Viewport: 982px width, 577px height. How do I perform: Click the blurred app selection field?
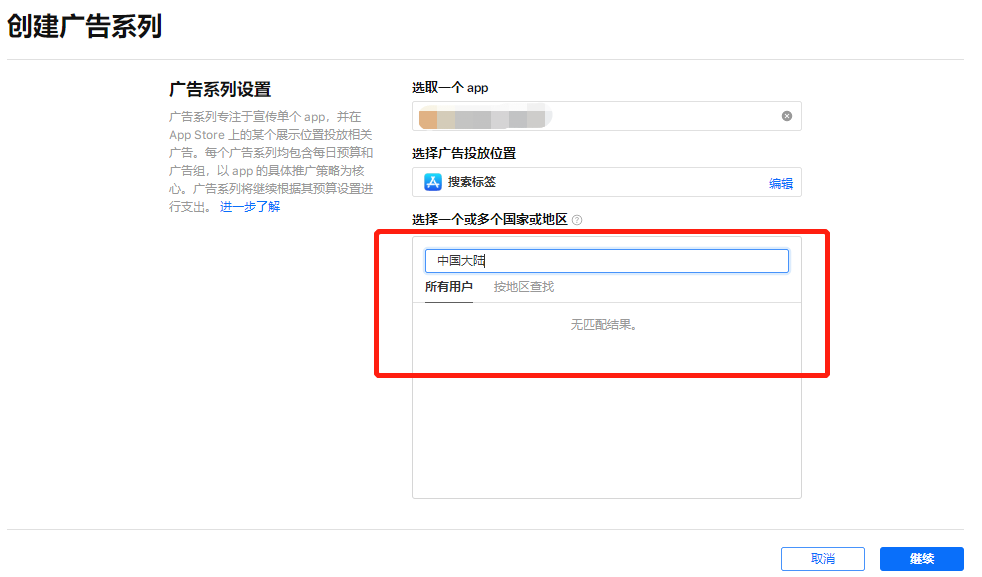pyautogui.click(x=606, y=116)
